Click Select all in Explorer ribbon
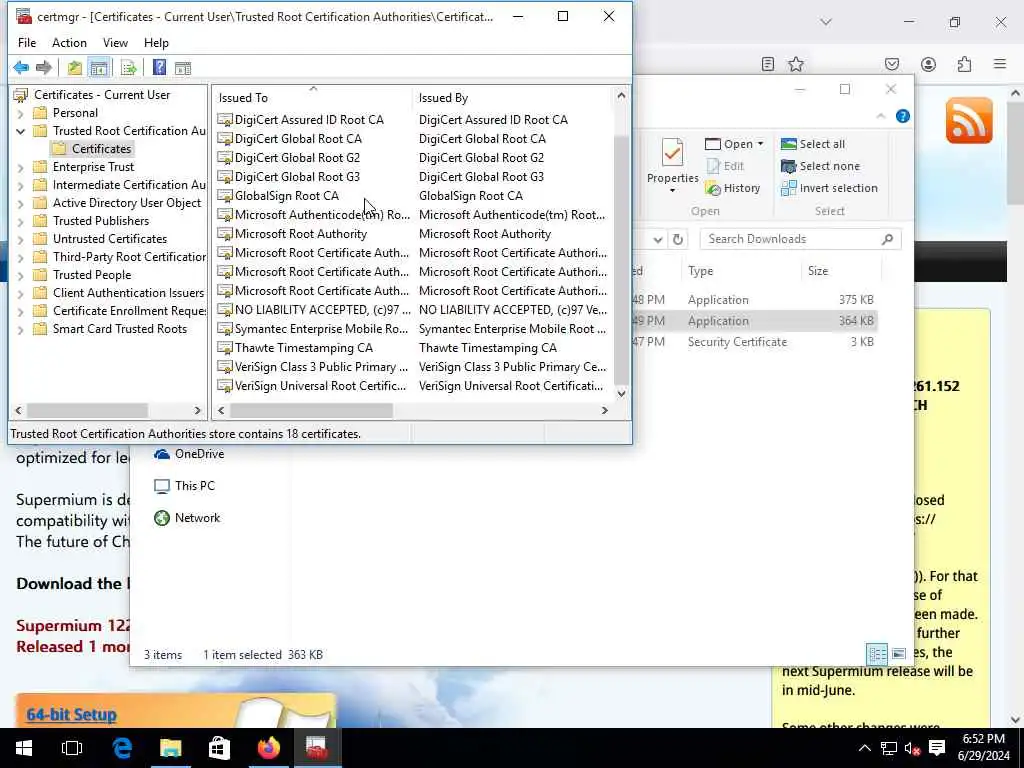Viewport: 1024px width, 768px height. coord(813,144)
